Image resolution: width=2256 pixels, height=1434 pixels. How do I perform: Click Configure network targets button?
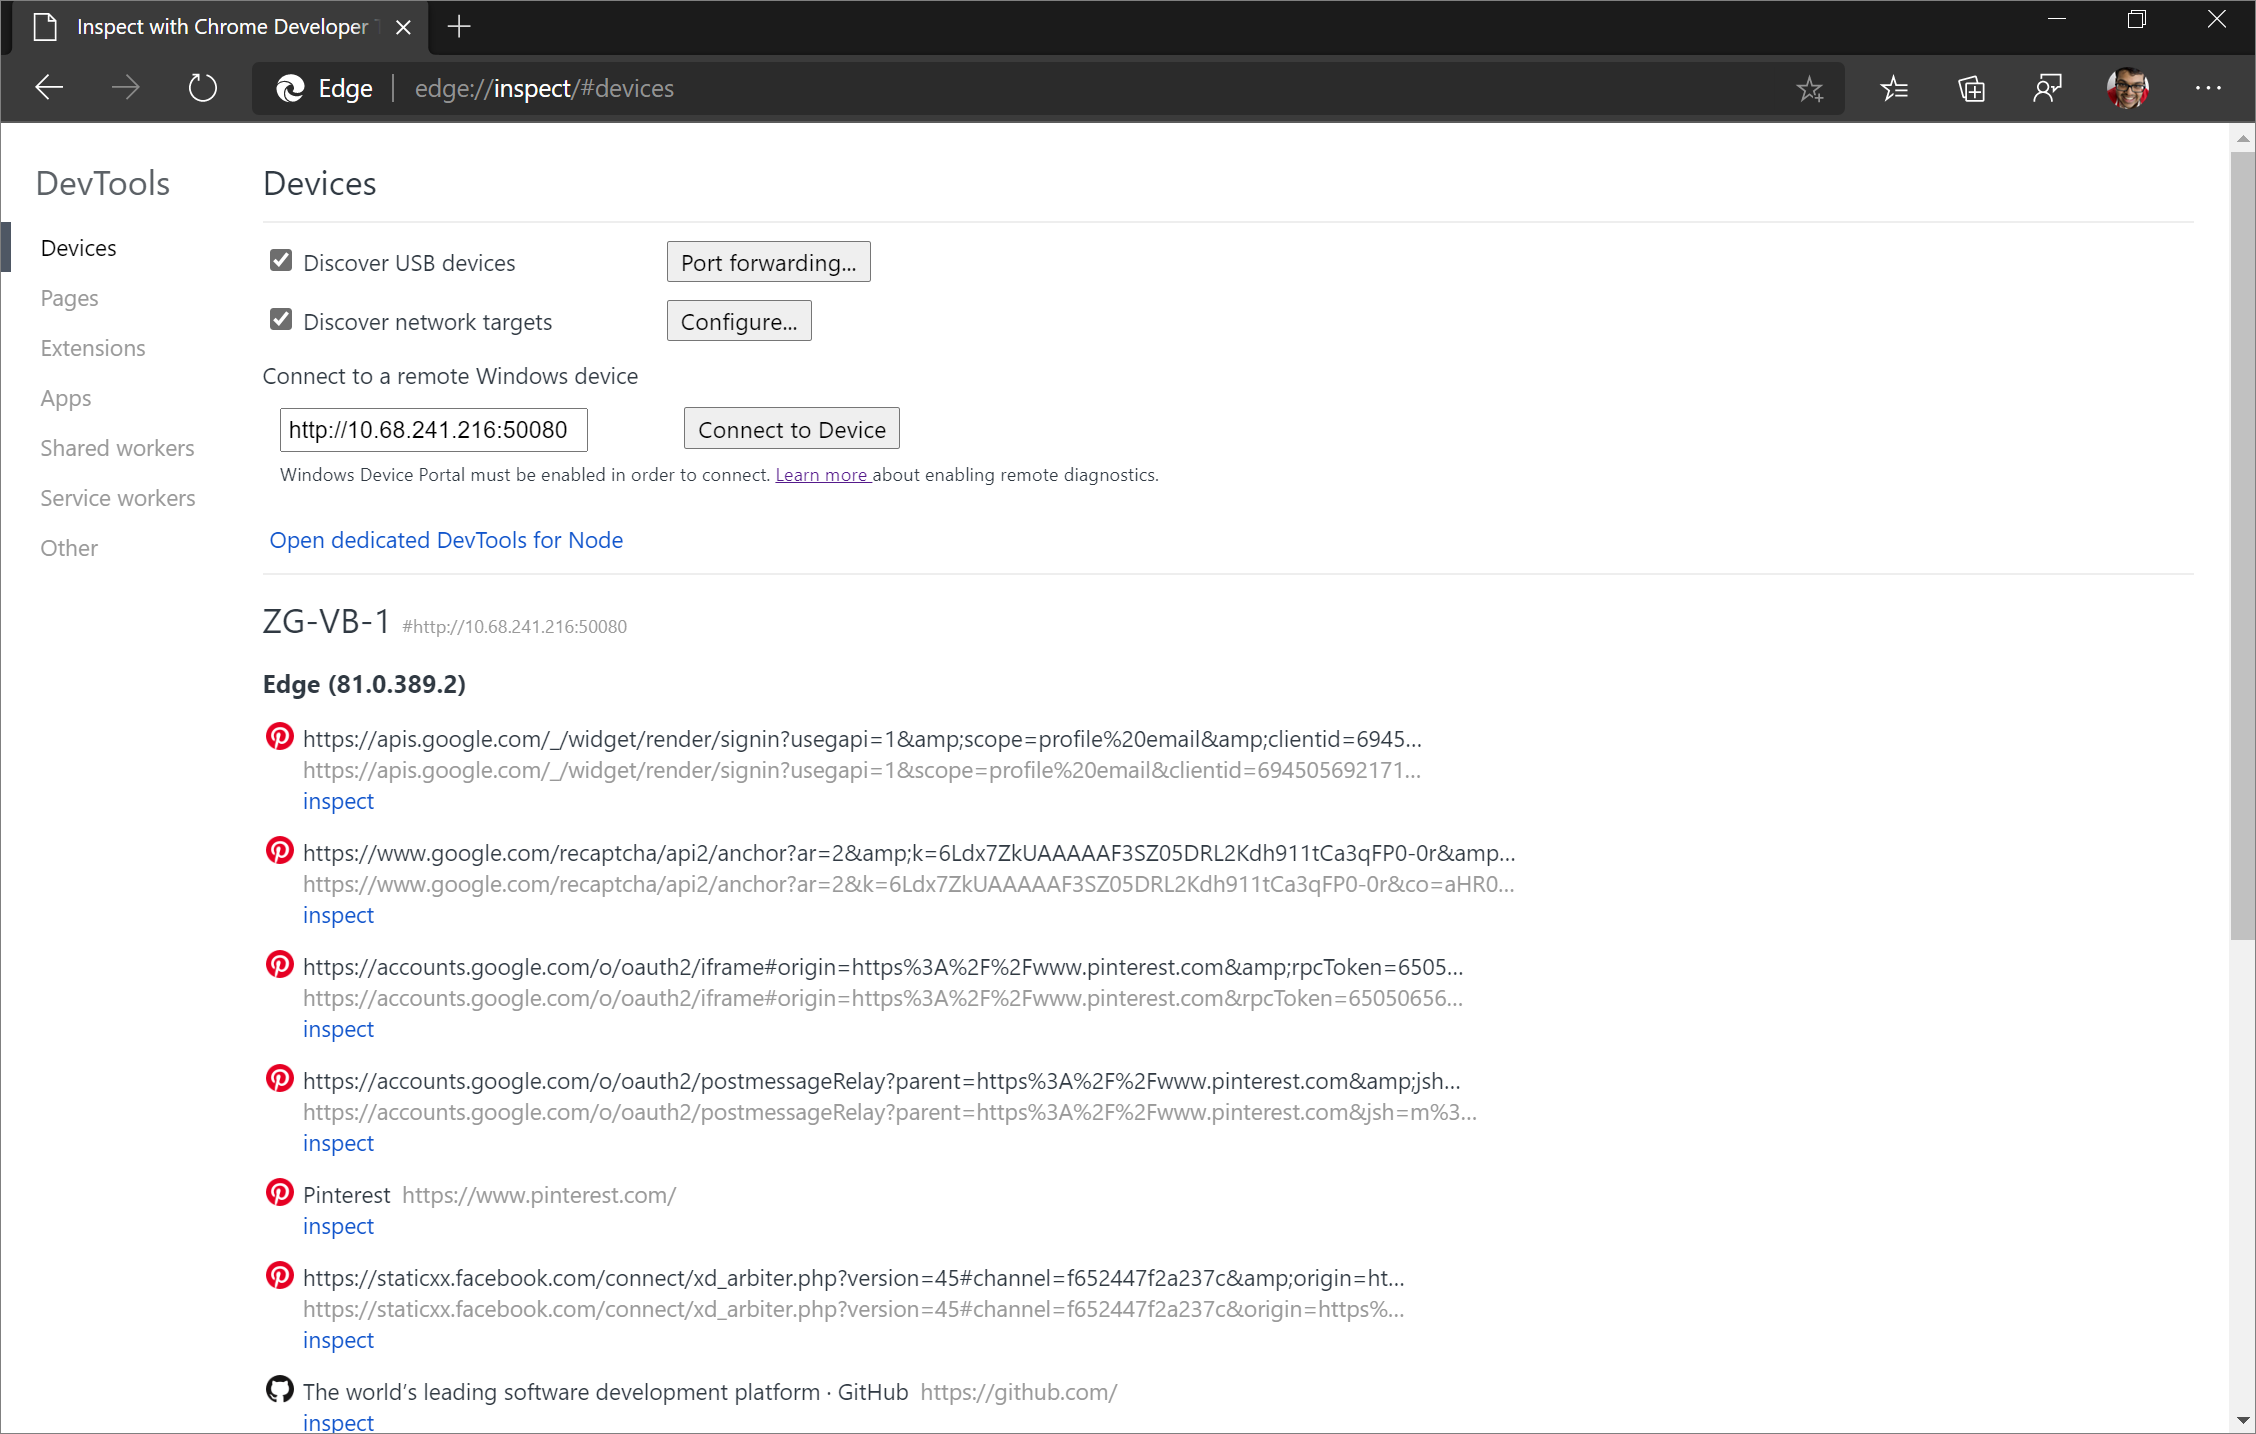click(738, 321)
